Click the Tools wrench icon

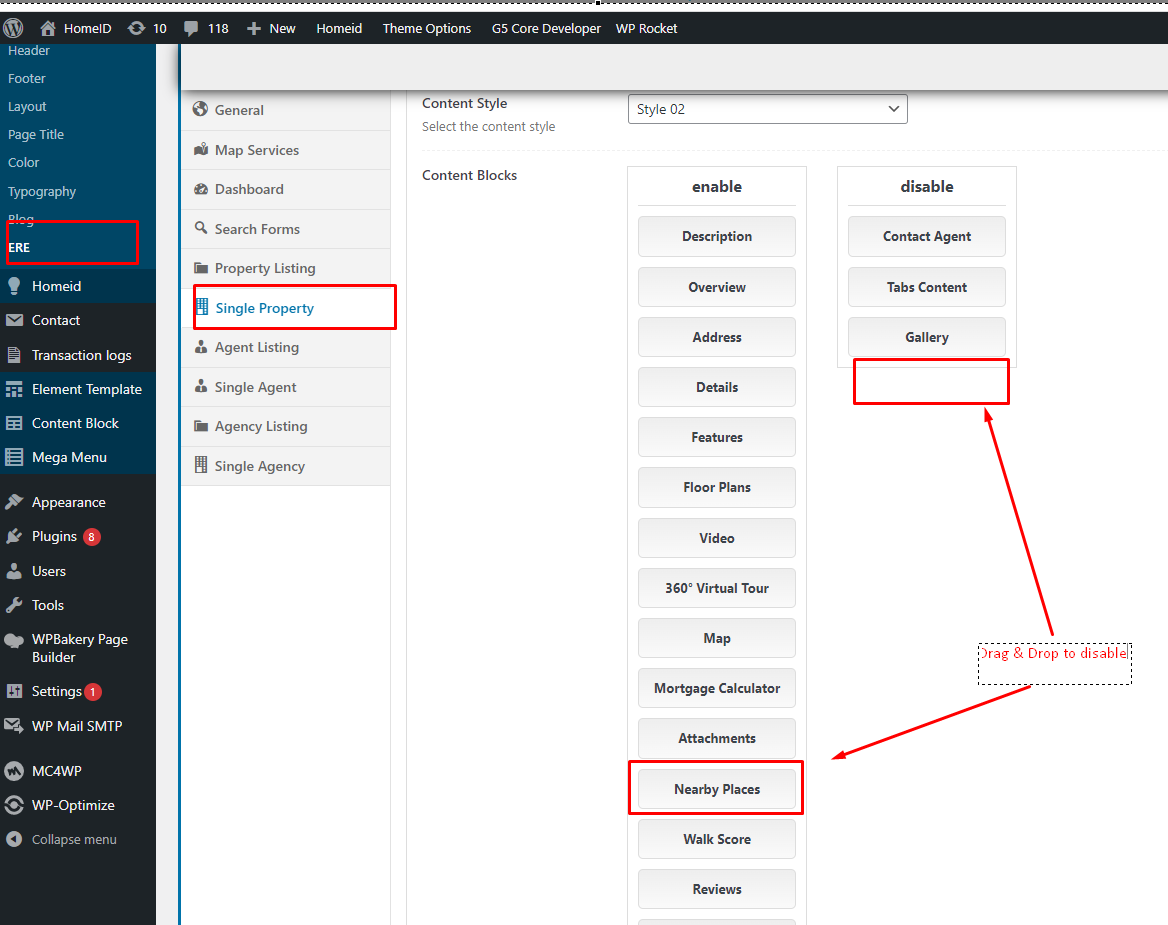(14, 605)
